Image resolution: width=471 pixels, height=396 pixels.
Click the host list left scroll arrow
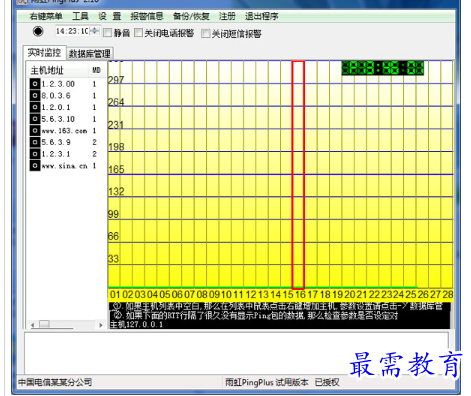coord(32,325)
